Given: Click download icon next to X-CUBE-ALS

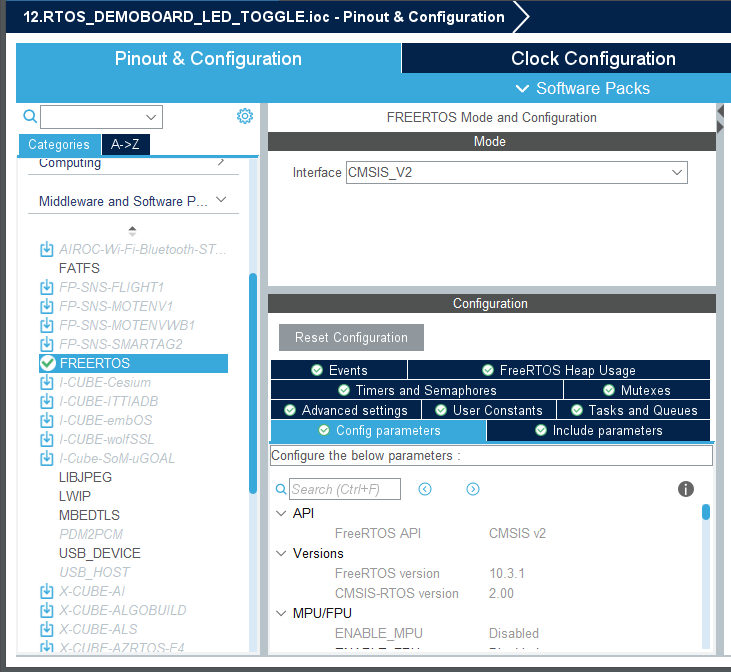Looking at the screenshot, I should click(x=47, y=630).
